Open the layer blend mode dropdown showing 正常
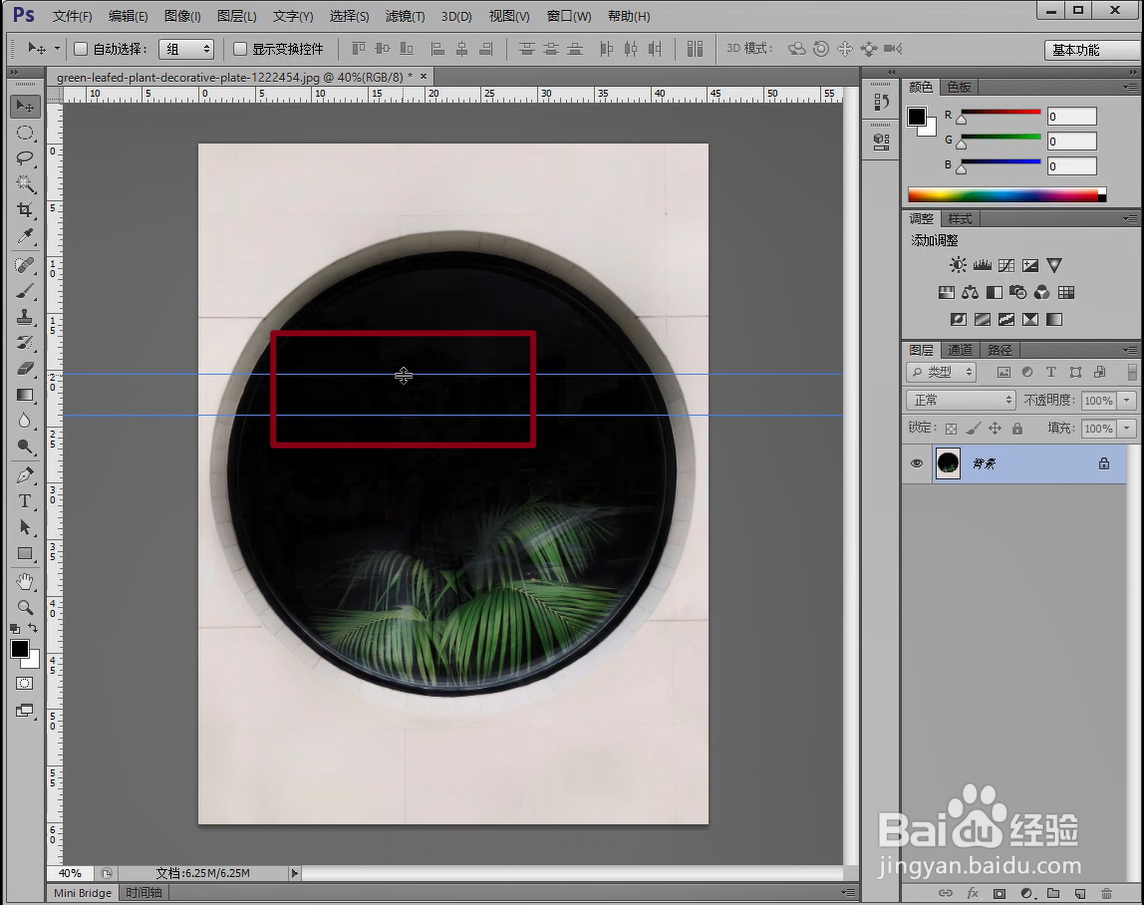Image resolution: width=1144 pixels, height=905 pixels. (960, 399)
